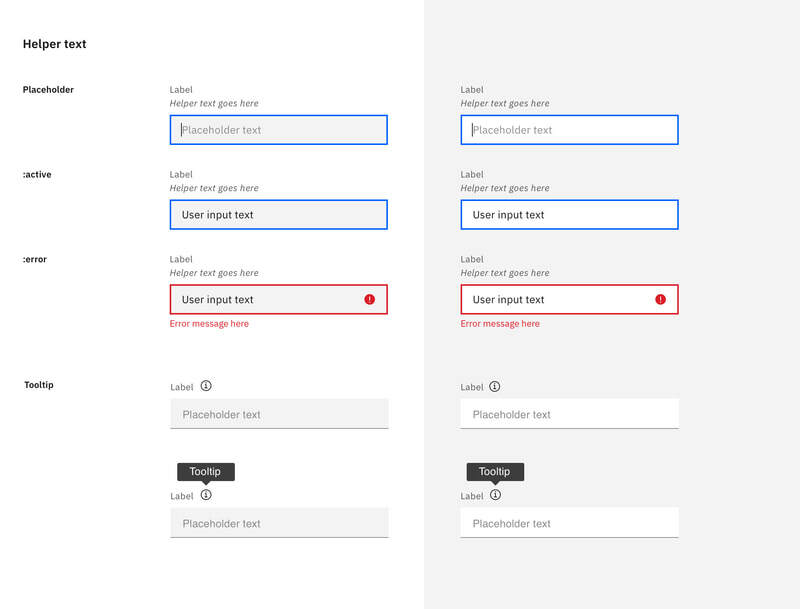Click the bottom-right white Placeholder text field
Screen dimensions: 800x609
pyautogui.click(x=569, y=523)
